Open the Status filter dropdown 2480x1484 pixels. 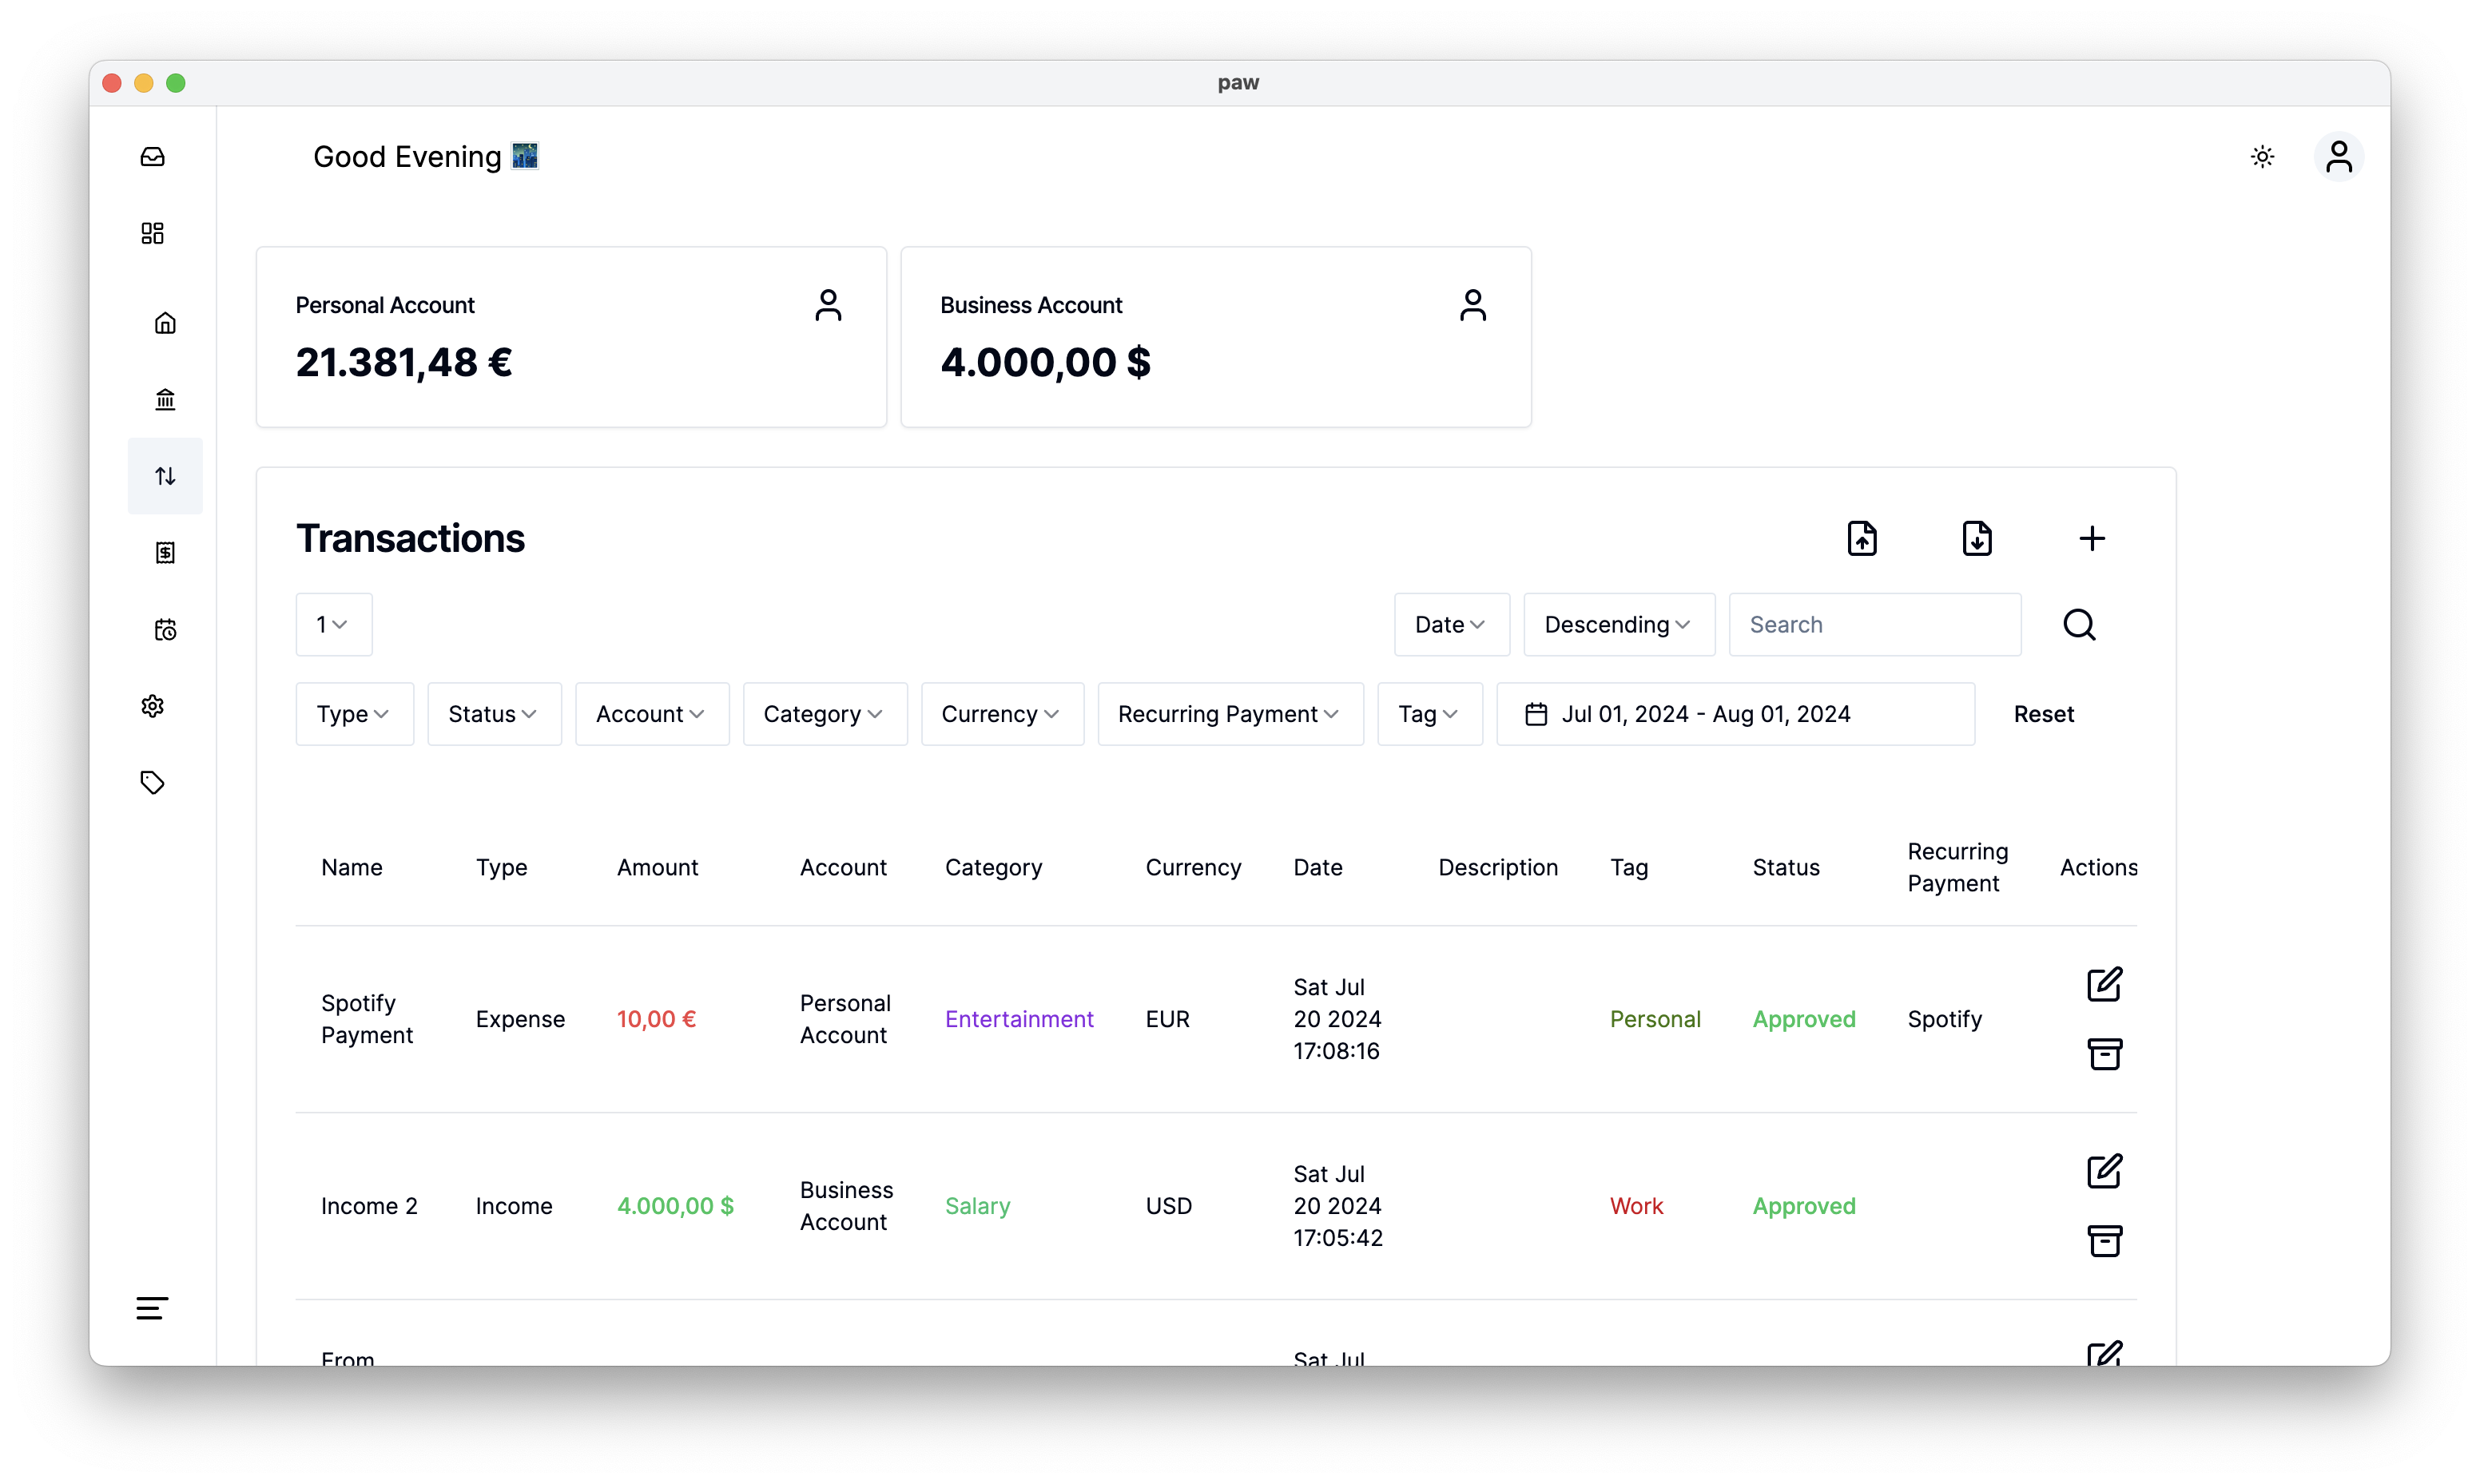point(494,714)
